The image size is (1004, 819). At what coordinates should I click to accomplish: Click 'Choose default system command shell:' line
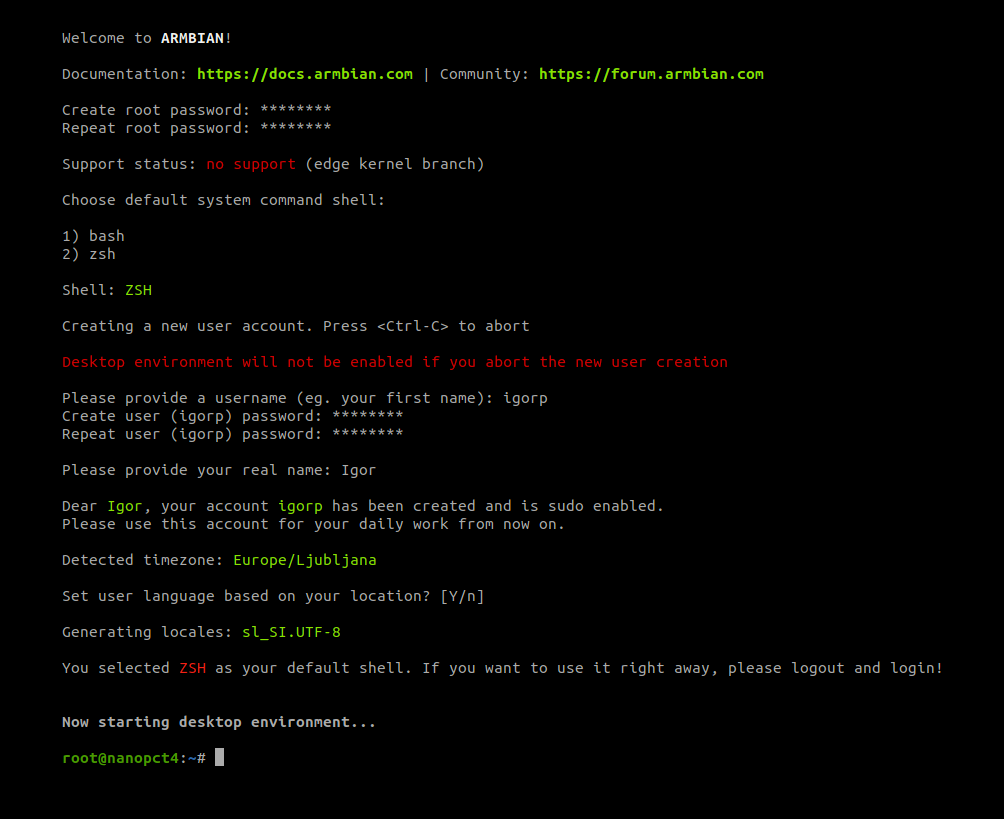[223, 200]
